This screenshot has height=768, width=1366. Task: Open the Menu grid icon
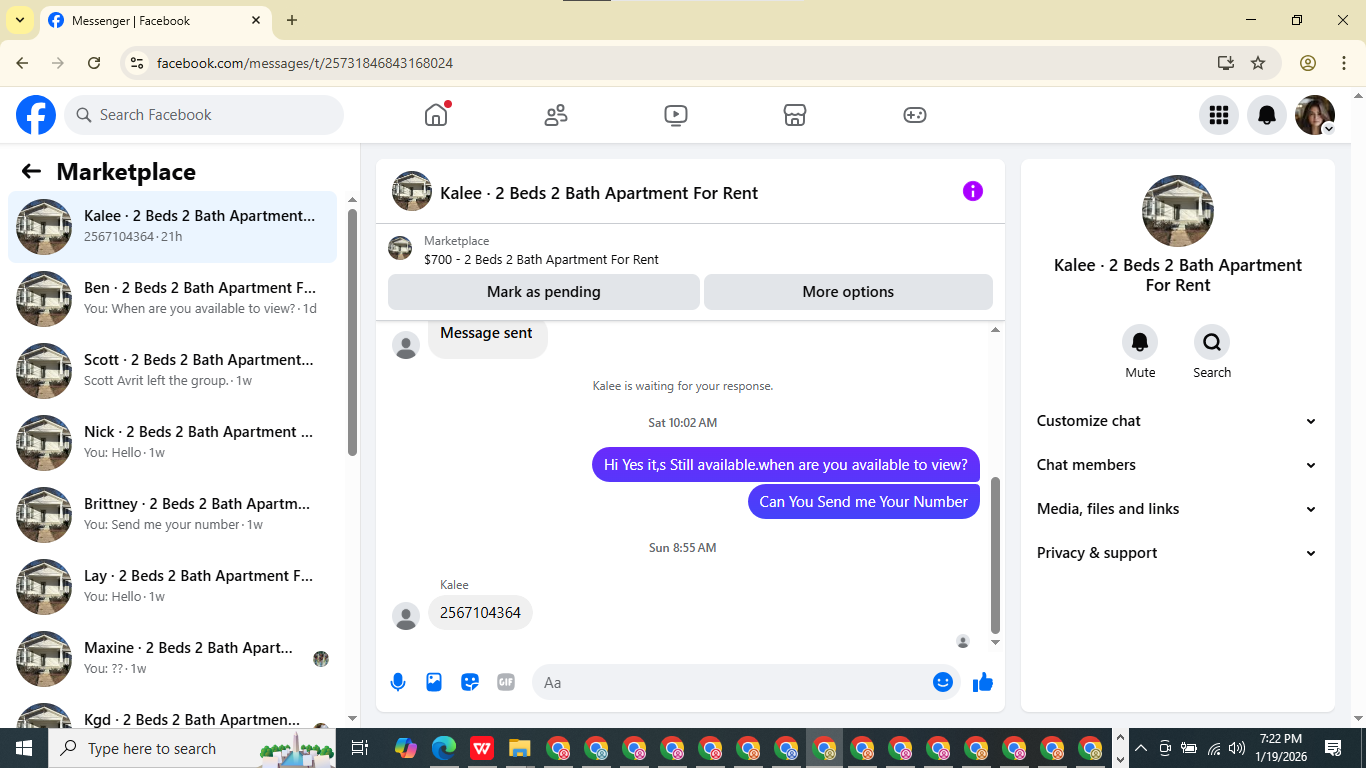[x=1218, y=115]
